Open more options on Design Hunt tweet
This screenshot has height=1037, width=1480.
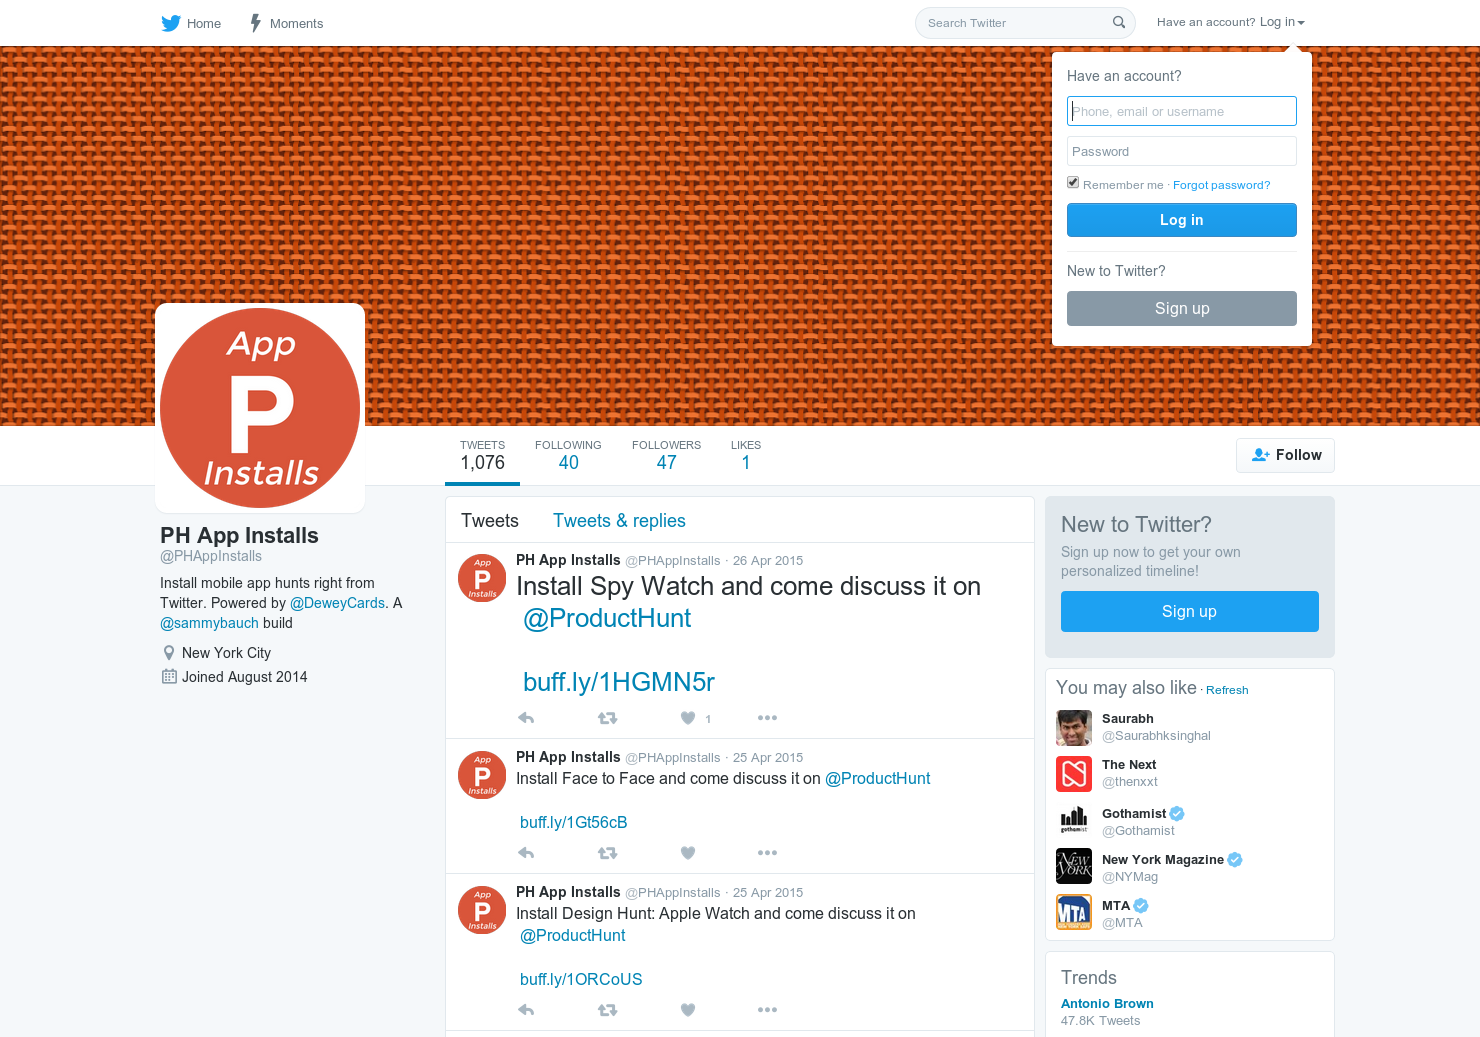click(767, 1010)
